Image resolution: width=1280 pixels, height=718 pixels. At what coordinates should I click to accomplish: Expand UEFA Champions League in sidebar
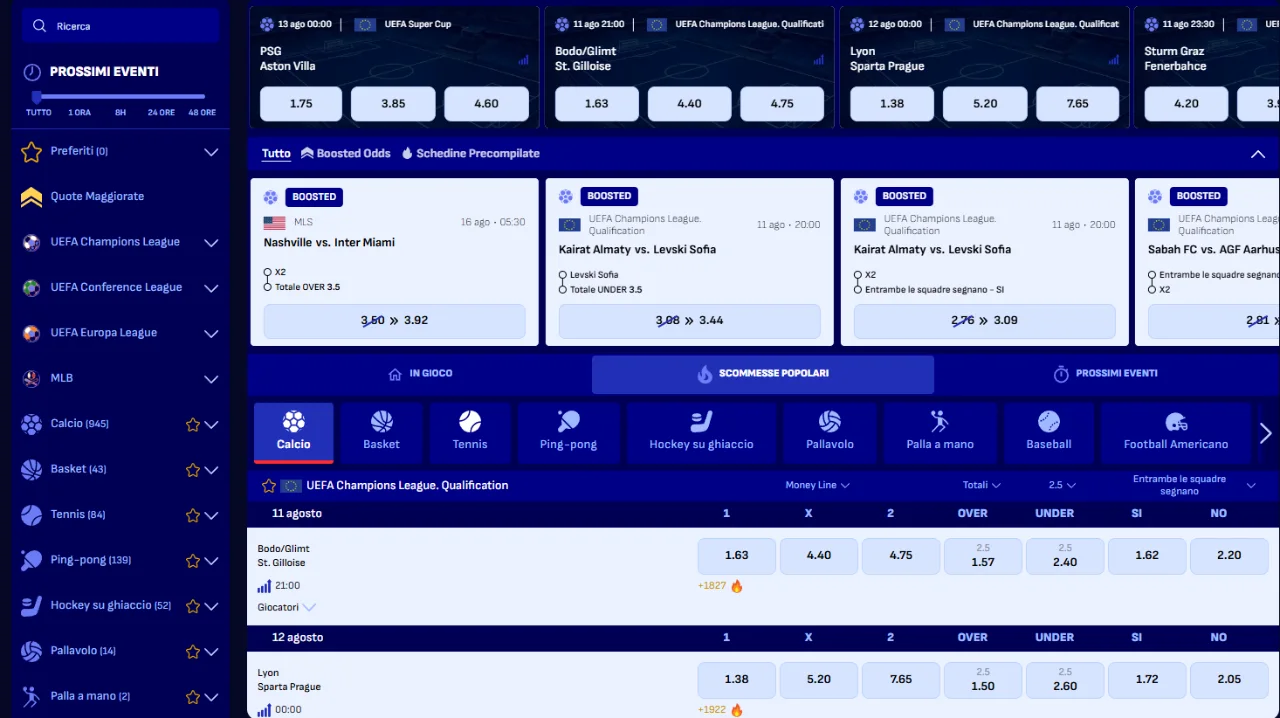click(x=211, y=243)
